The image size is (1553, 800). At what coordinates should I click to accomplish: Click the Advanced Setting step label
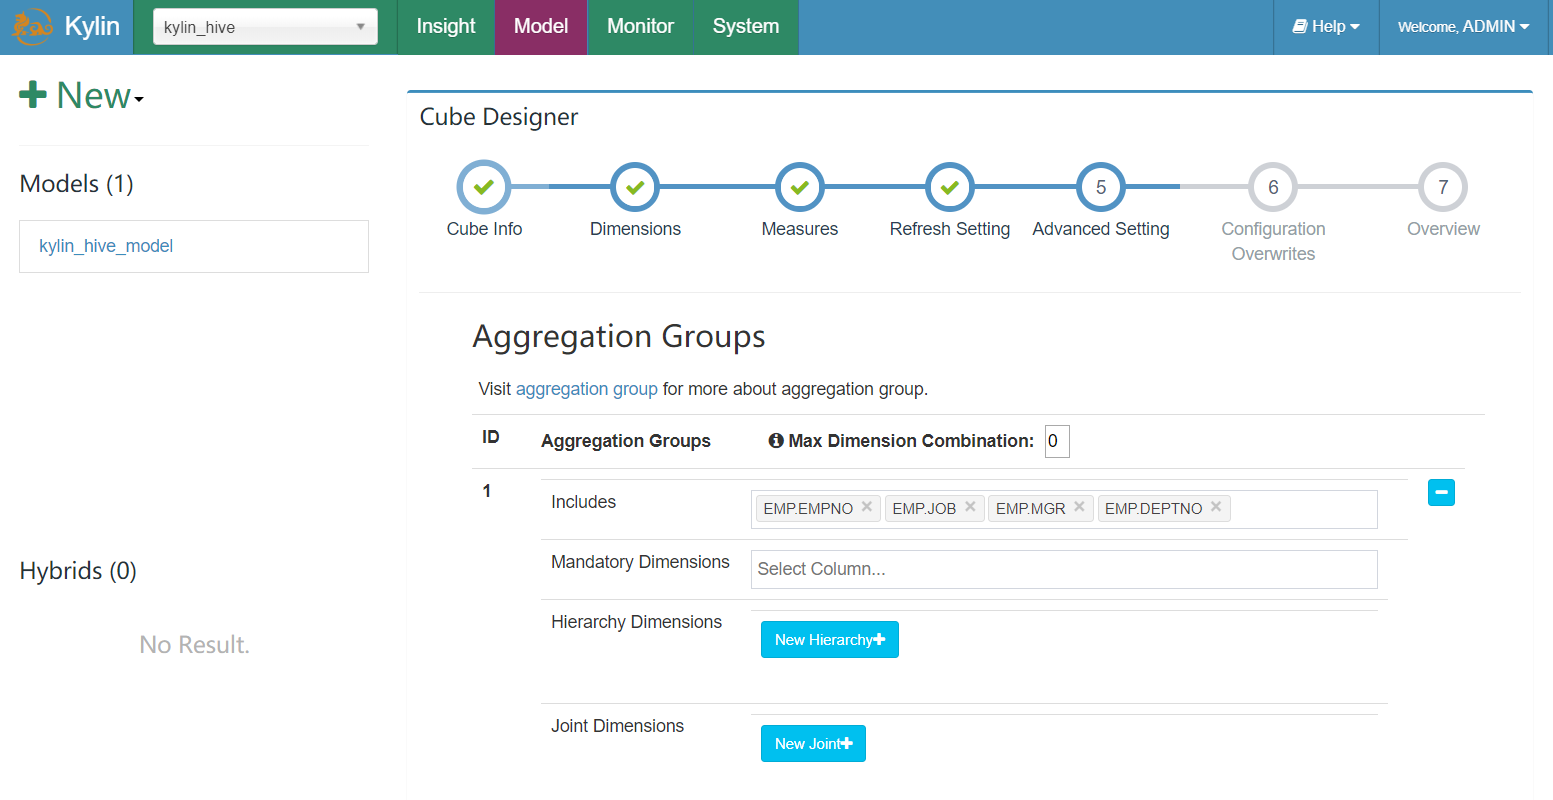tap(1101, 229)
